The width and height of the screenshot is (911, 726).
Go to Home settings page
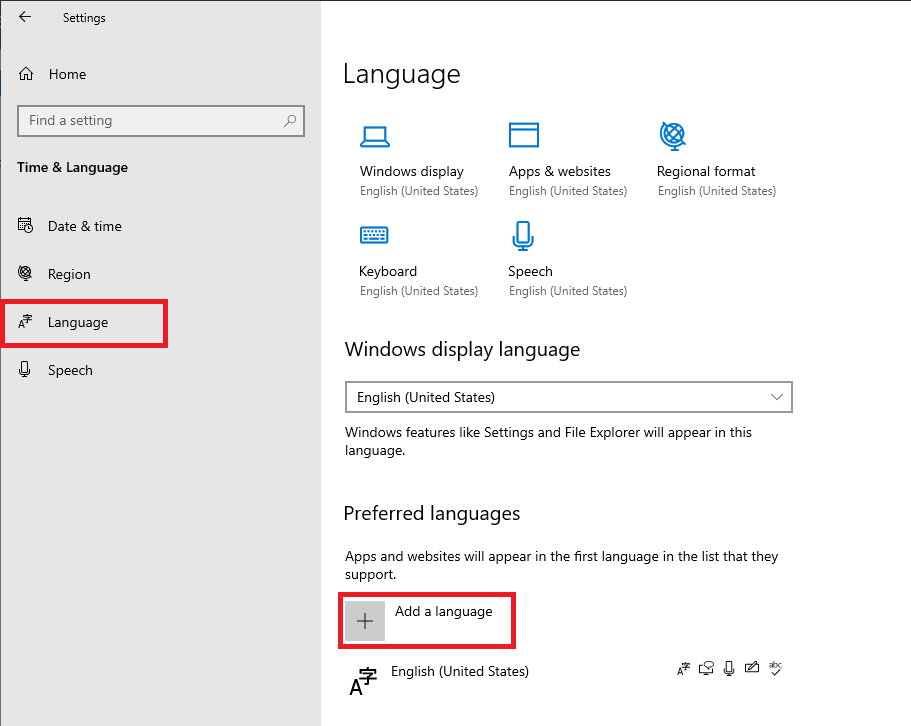67,74
